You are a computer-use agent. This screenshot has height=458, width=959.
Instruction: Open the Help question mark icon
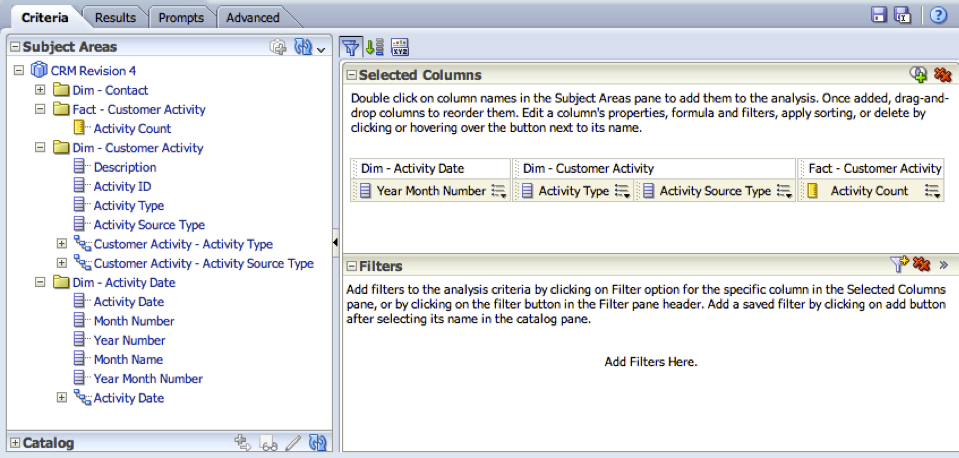(x=938, y=15)
